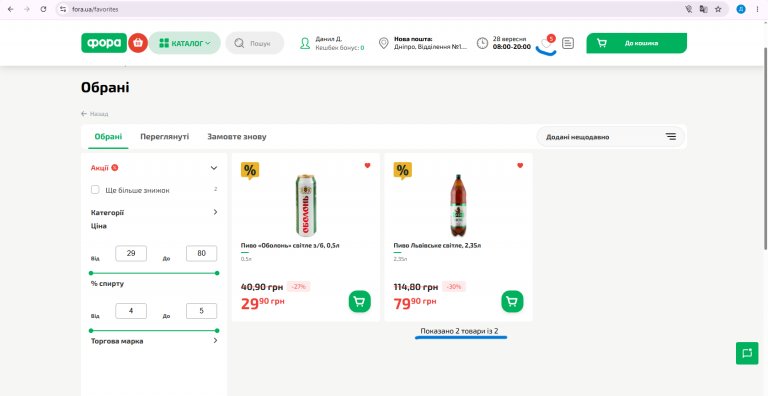
Task: Click the price slider right handle
Action: click(217, 273)
